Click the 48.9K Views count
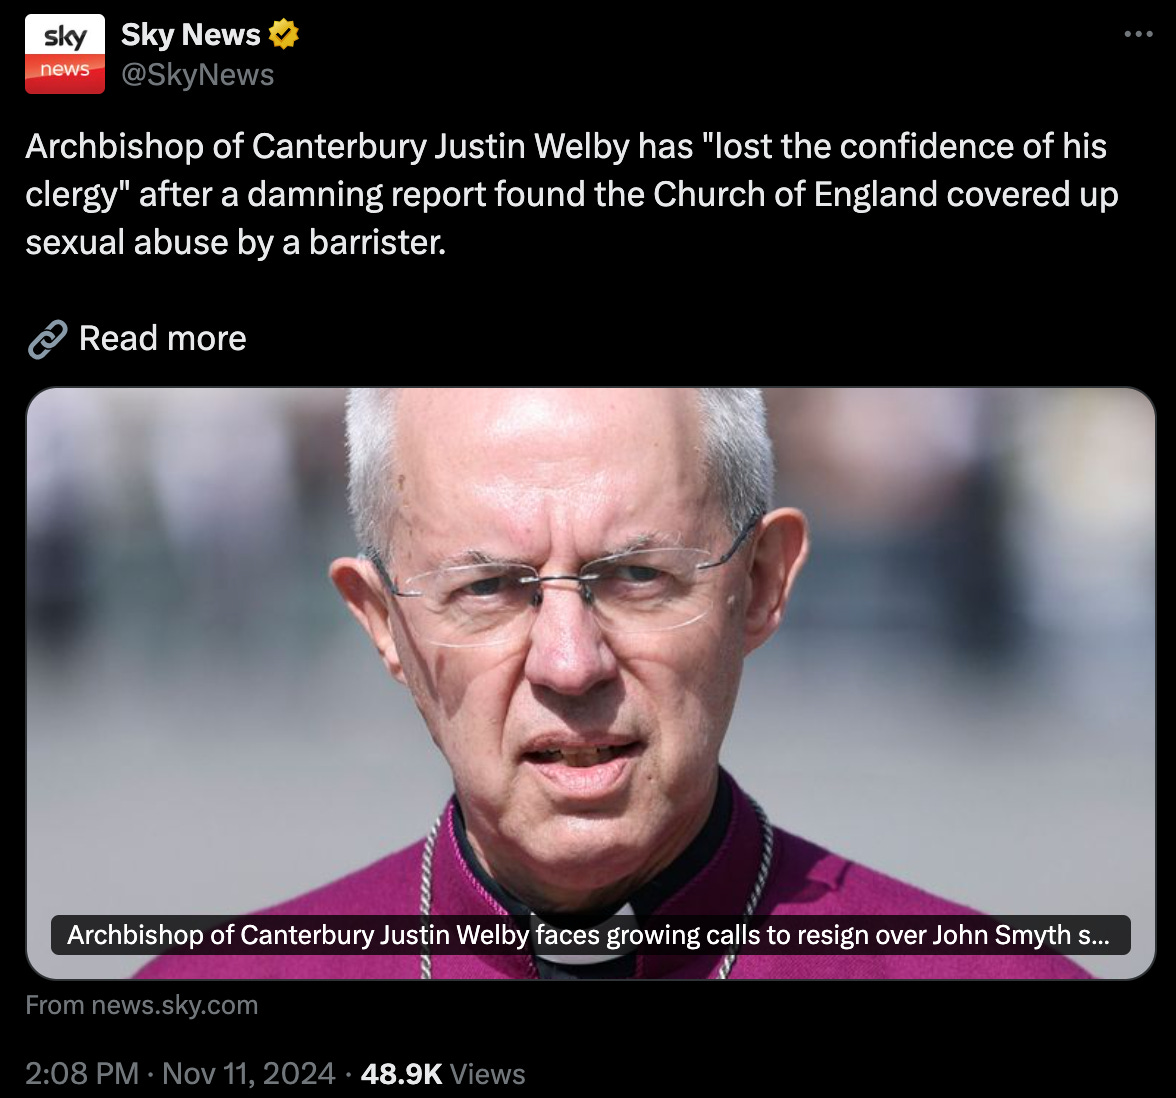Image resolution: width=1176 pixels, height=1098 pixels. click(442, 1074)
